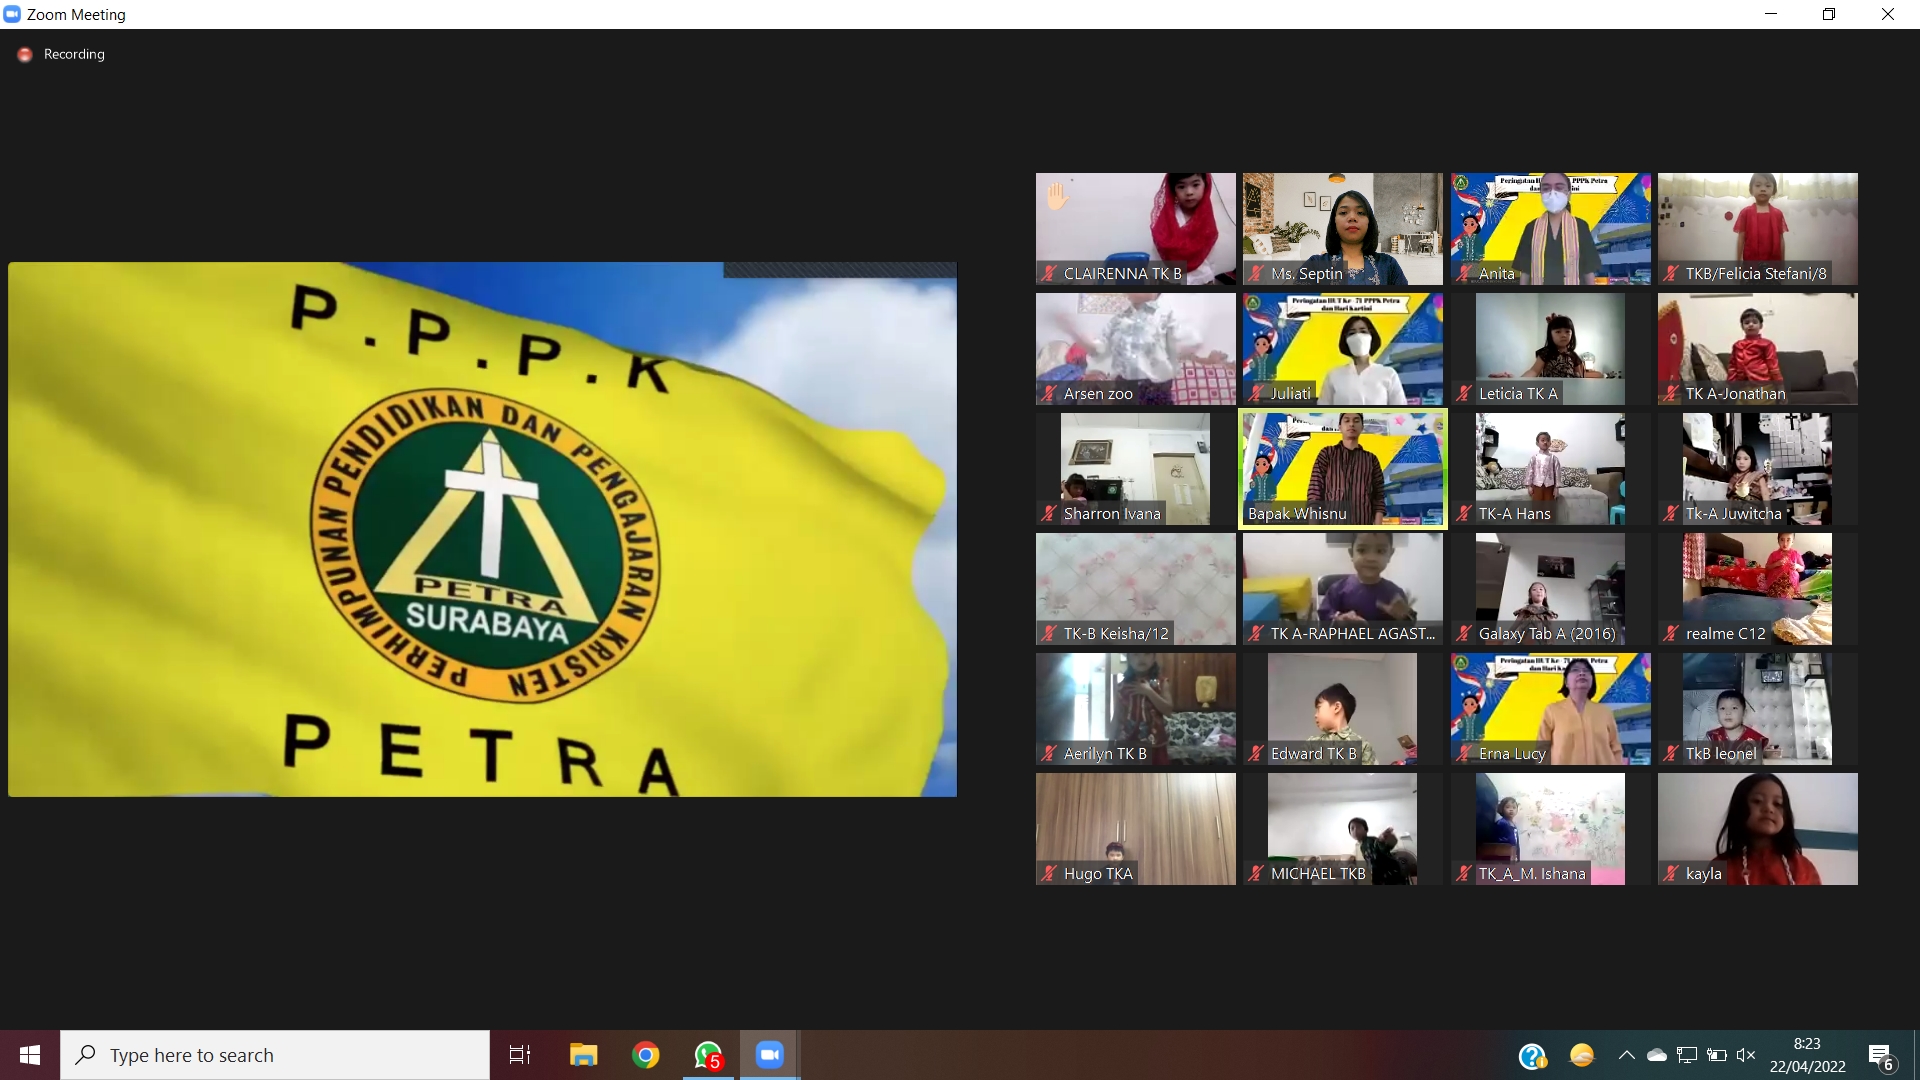Select Ms. Septin video tile

pos(1343,229)
